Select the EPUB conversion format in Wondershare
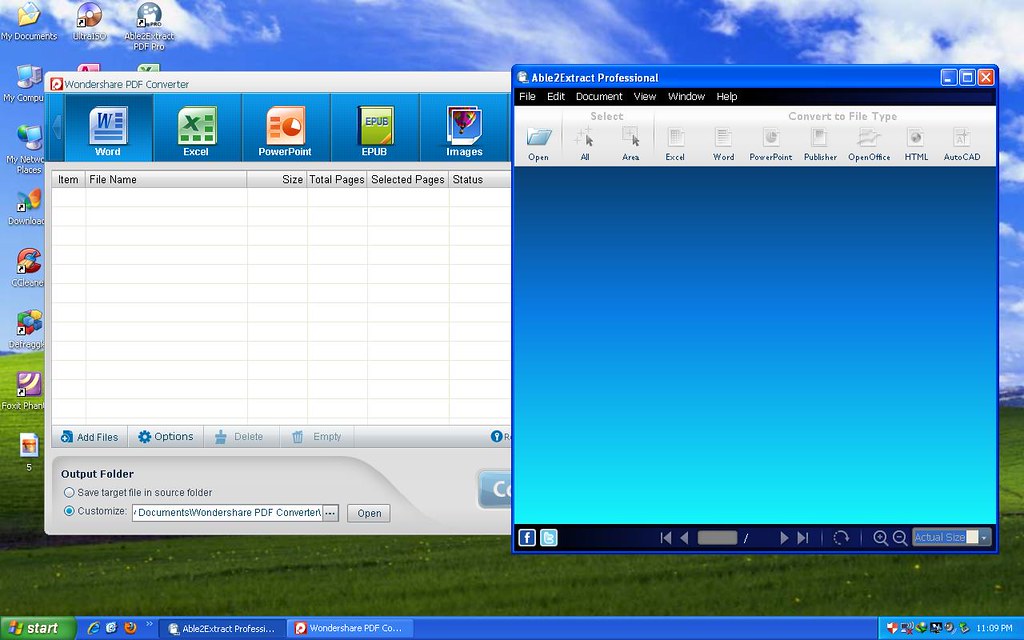Screen dimensions: 1024x640 375,128
